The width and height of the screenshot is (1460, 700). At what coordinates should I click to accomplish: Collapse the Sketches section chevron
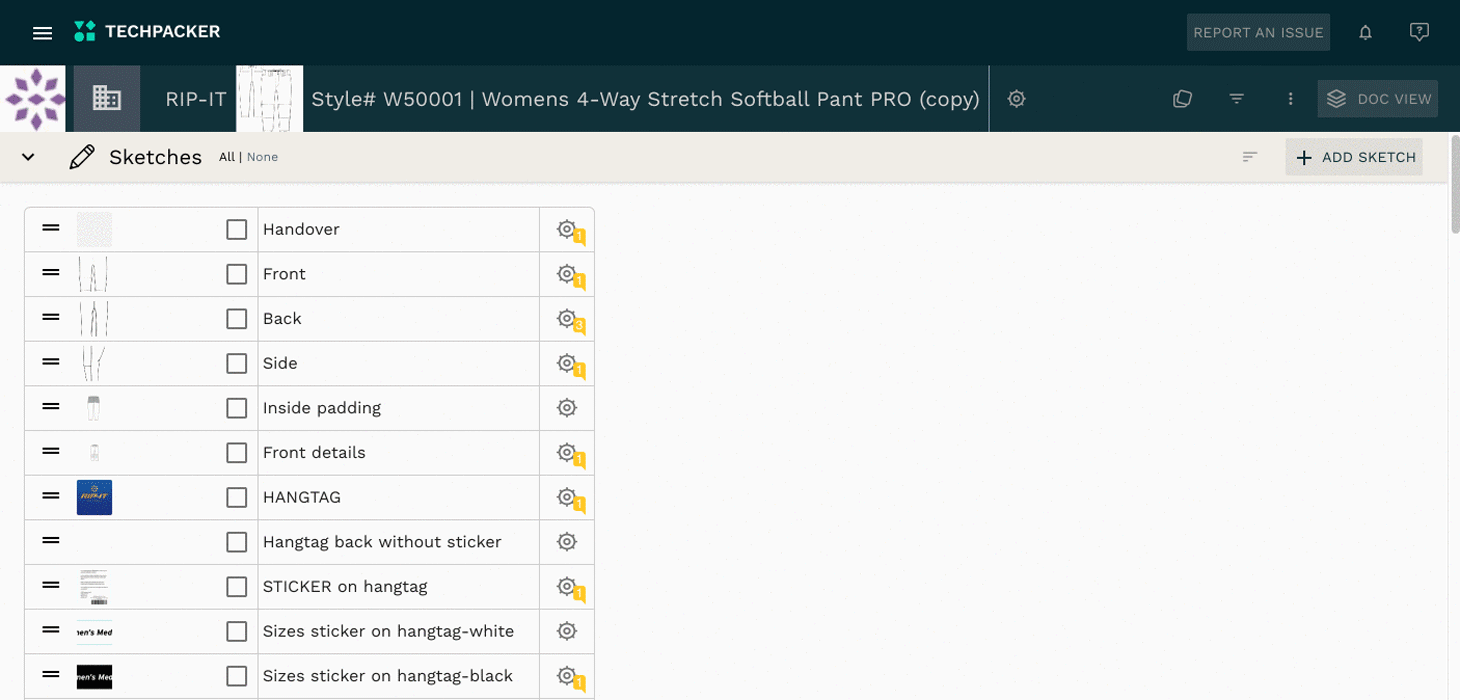pyautogui.click(x=28, y=157)
